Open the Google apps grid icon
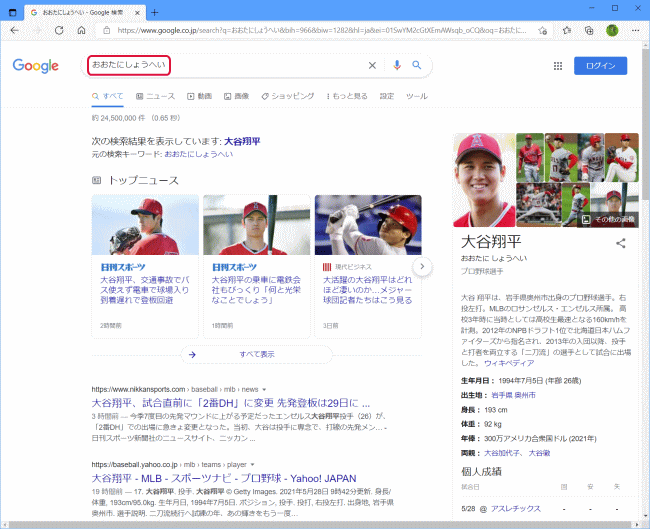Viewport: 650px width, 529px height. click(x=558, y=66)
